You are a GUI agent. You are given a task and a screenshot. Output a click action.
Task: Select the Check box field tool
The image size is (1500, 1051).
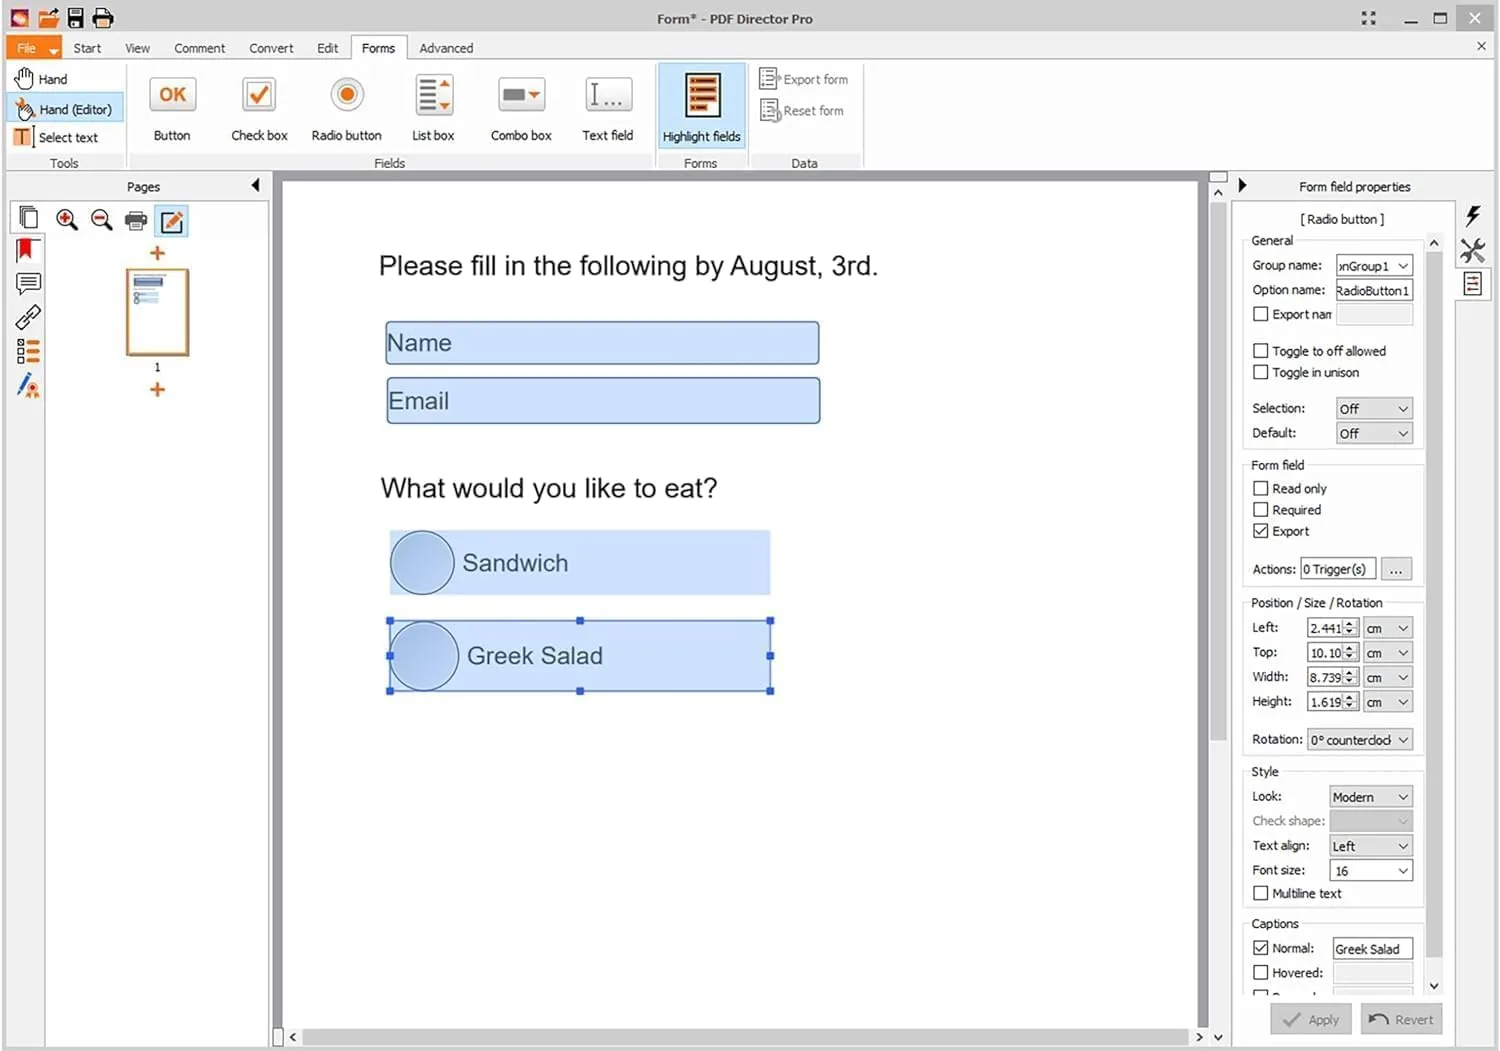click(258, 107)
